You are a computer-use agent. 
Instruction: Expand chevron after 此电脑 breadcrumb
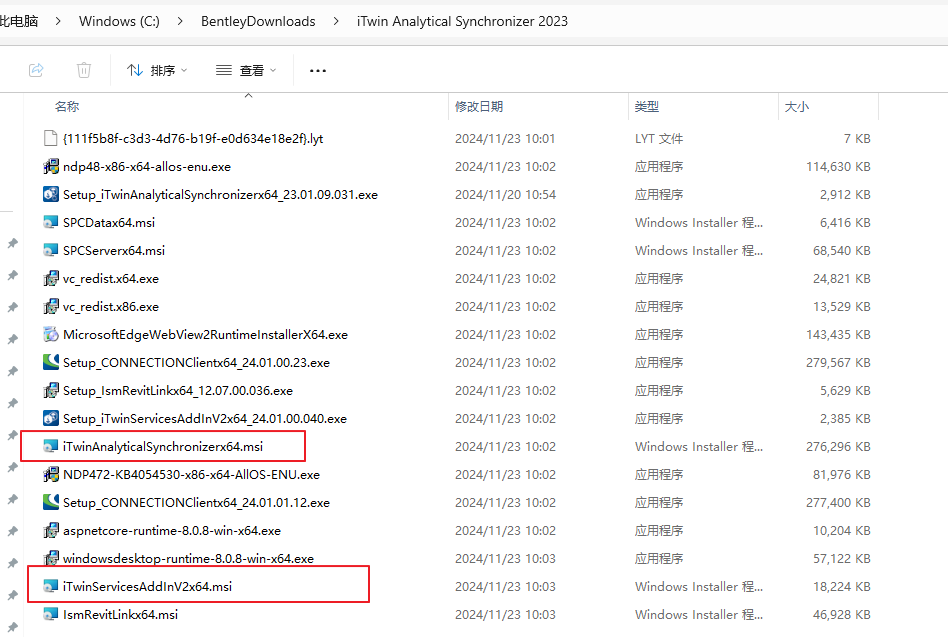coord(58,21)
